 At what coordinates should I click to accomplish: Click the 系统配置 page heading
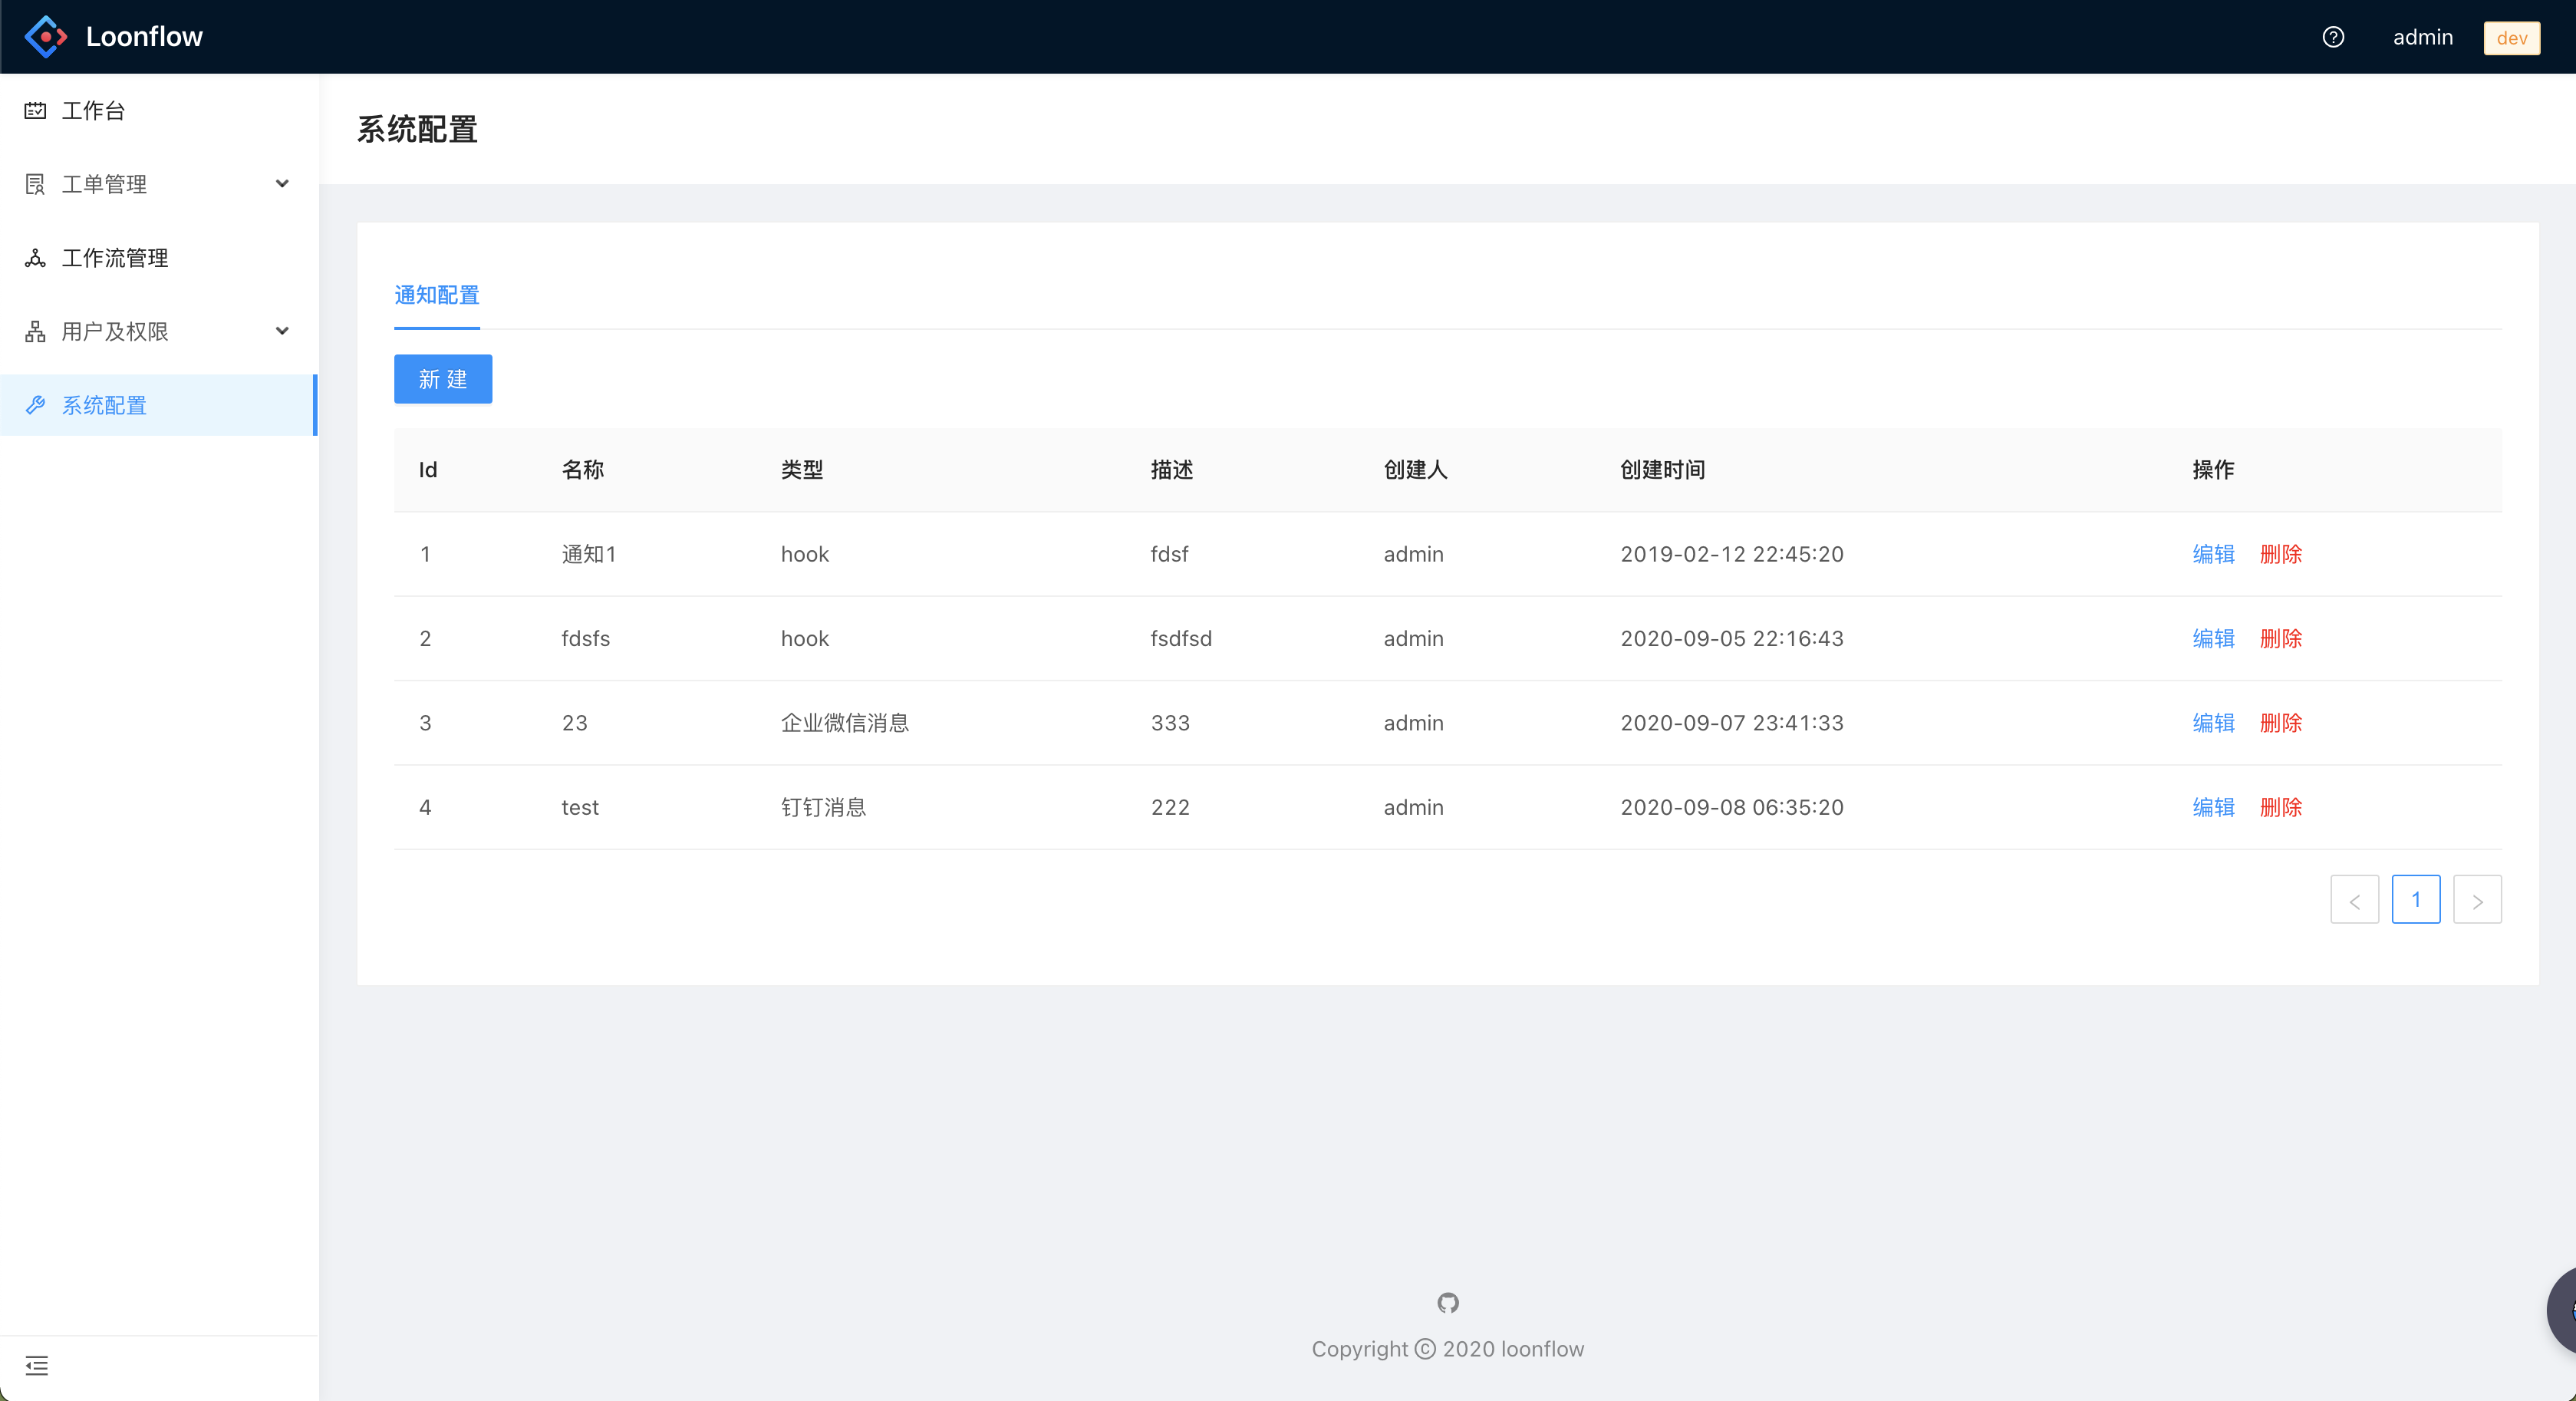[x=417, y=130]
